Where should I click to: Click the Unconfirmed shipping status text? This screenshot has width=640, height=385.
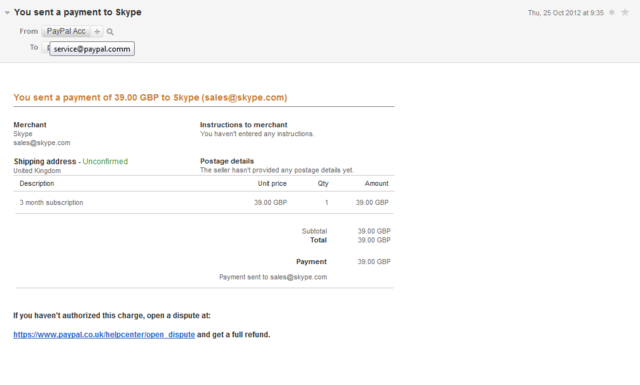(105, 161)
